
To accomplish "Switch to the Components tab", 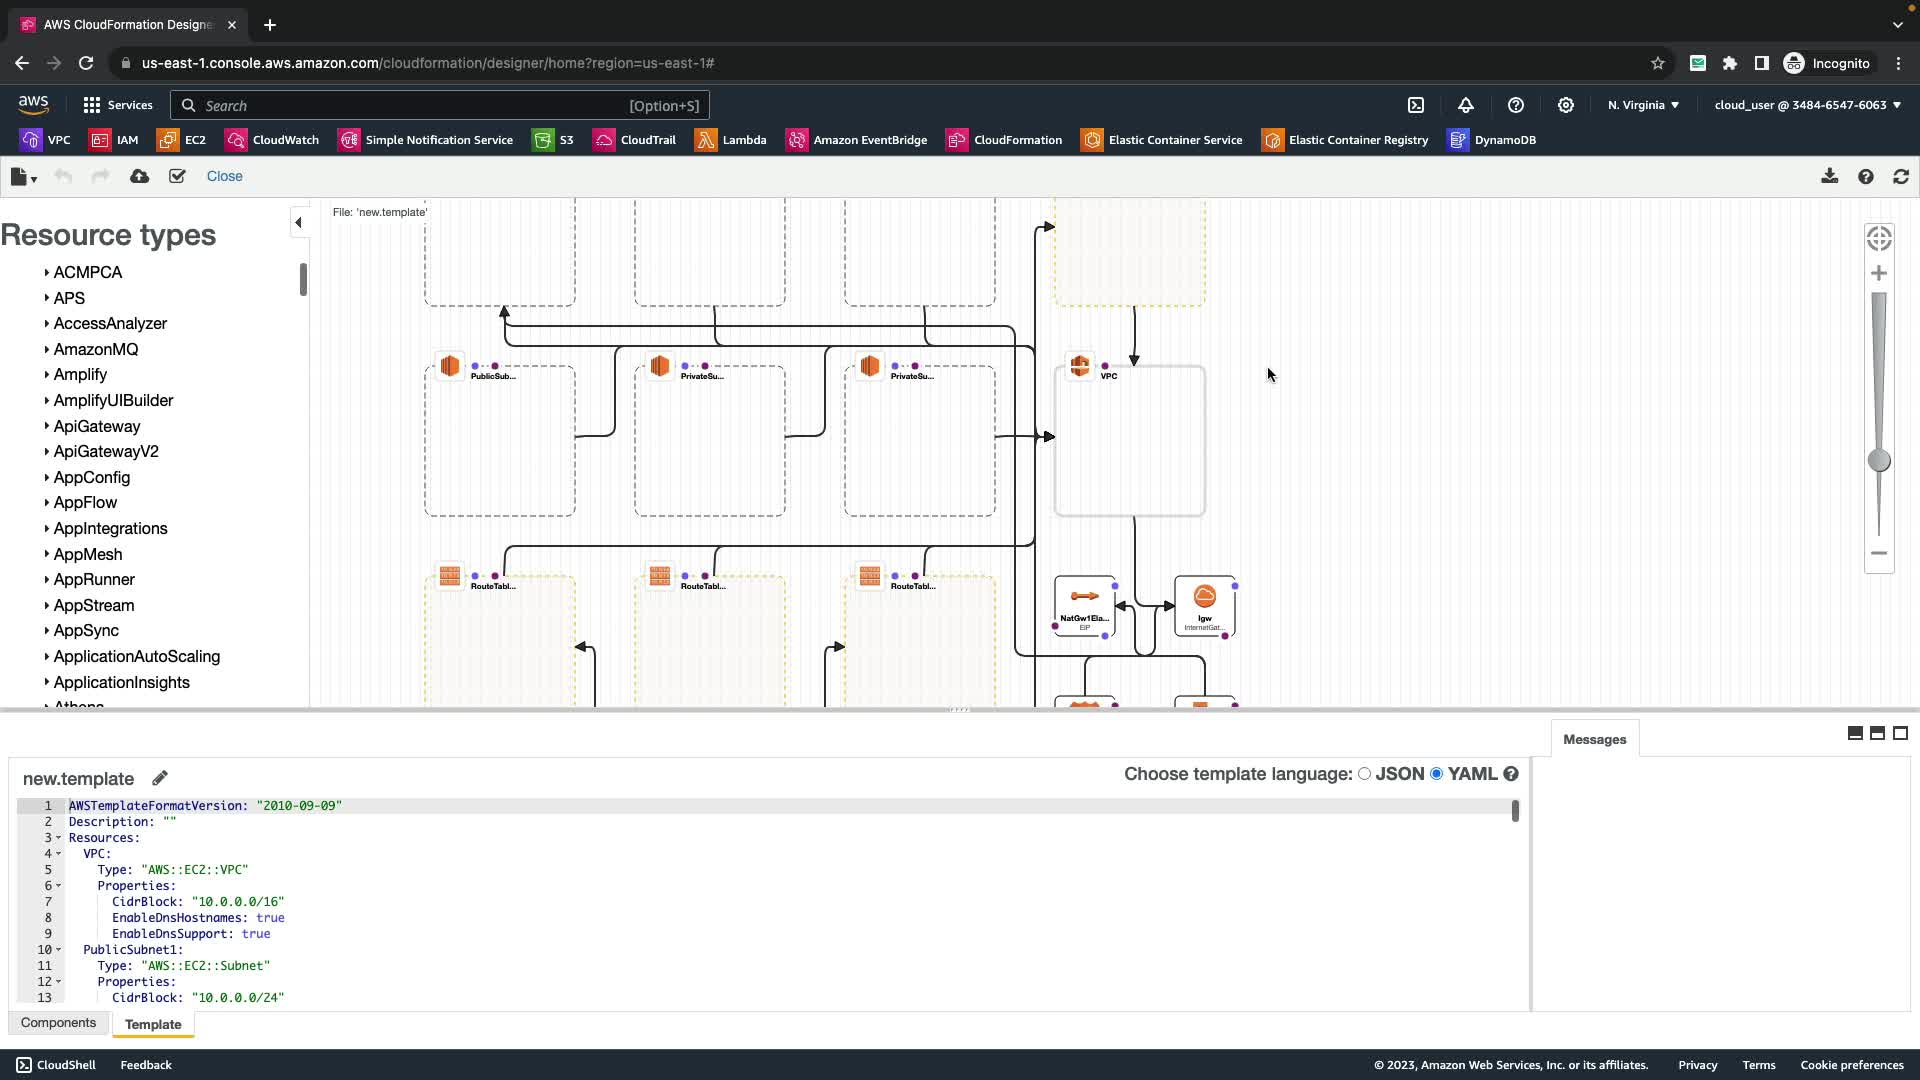I will click(x=58, y=1023).
